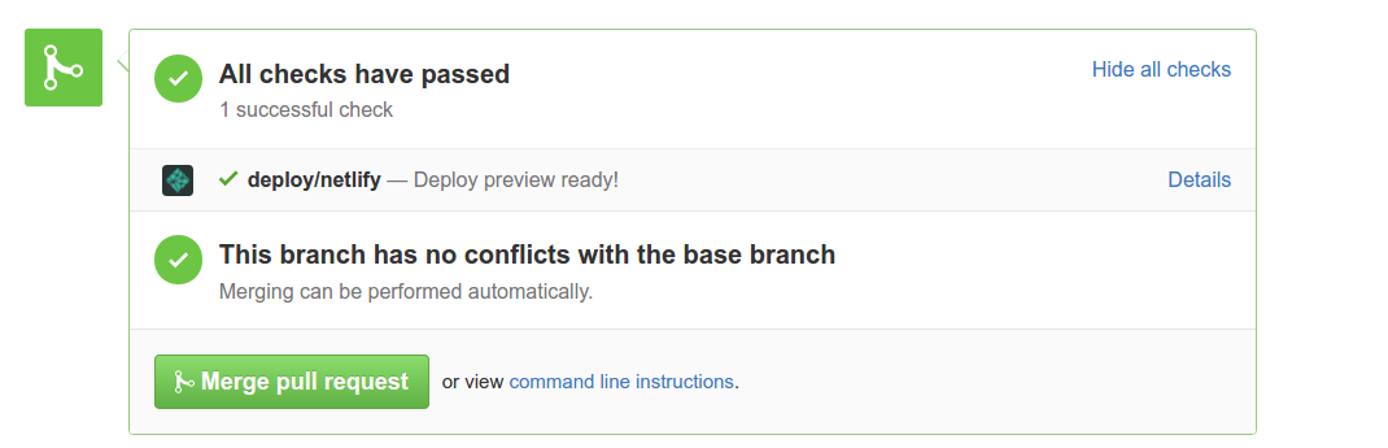Screen dimensions: 1388x448
Task: Click the speech-bubble pointer beside the merge badge
Action: [x=123, y=65]
